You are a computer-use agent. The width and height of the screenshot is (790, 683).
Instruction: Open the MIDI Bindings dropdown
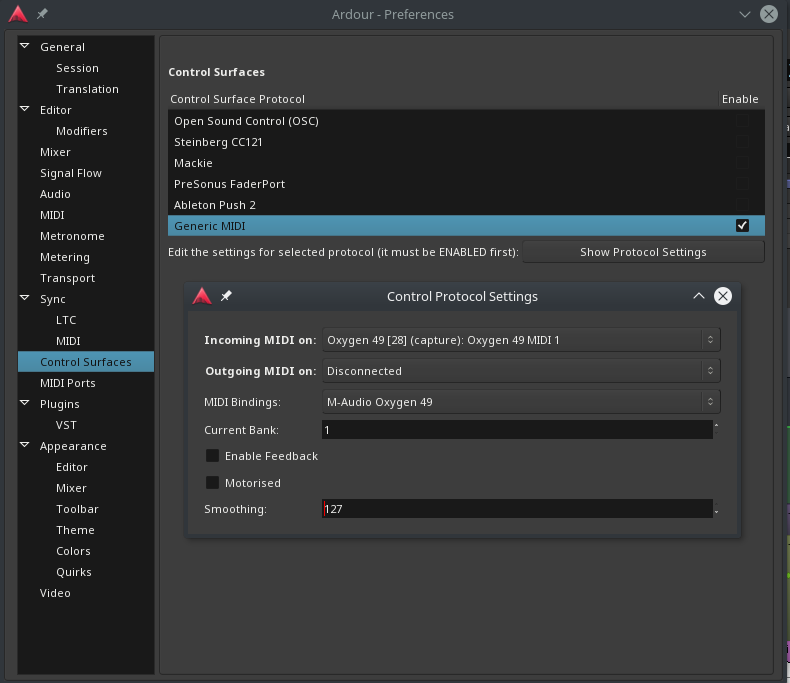tap(521, 402)
